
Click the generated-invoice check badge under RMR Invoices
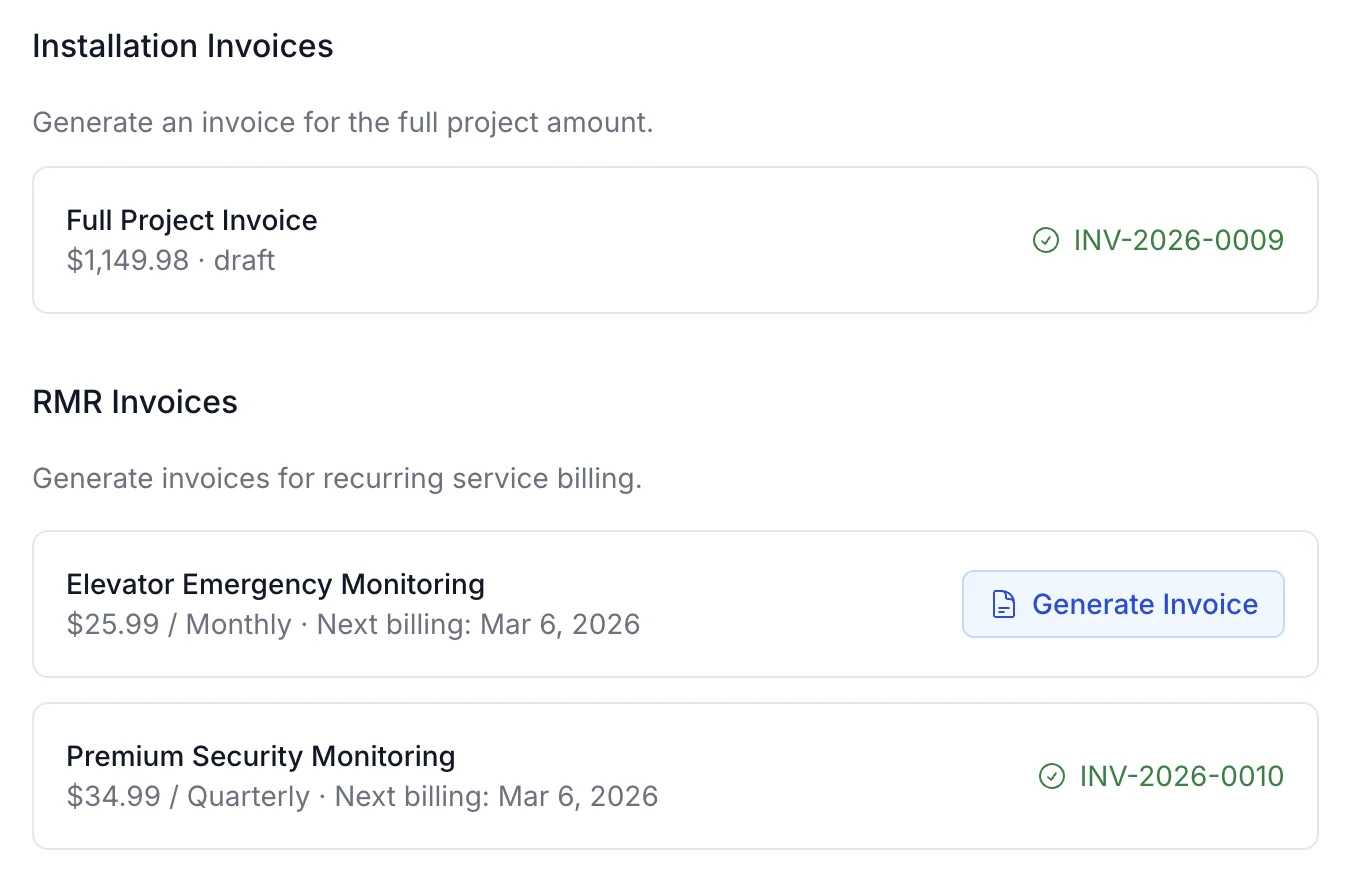point(1052,776)
